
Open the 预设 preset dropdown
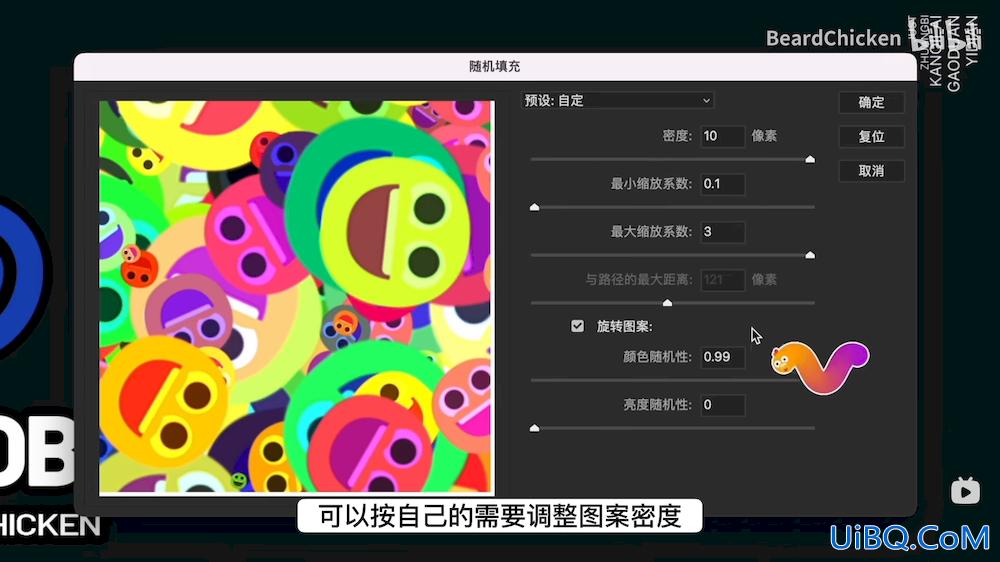(x=617, y=100)
